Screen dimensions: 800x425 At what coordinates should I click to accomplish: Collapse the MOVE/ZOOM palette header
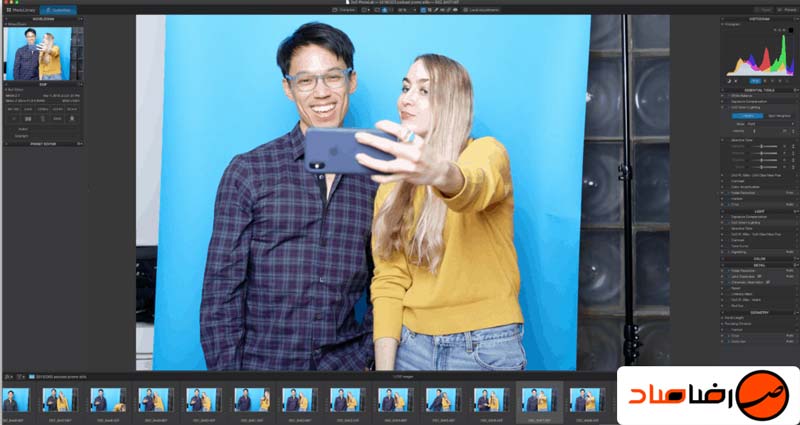[x=43, y=19]
